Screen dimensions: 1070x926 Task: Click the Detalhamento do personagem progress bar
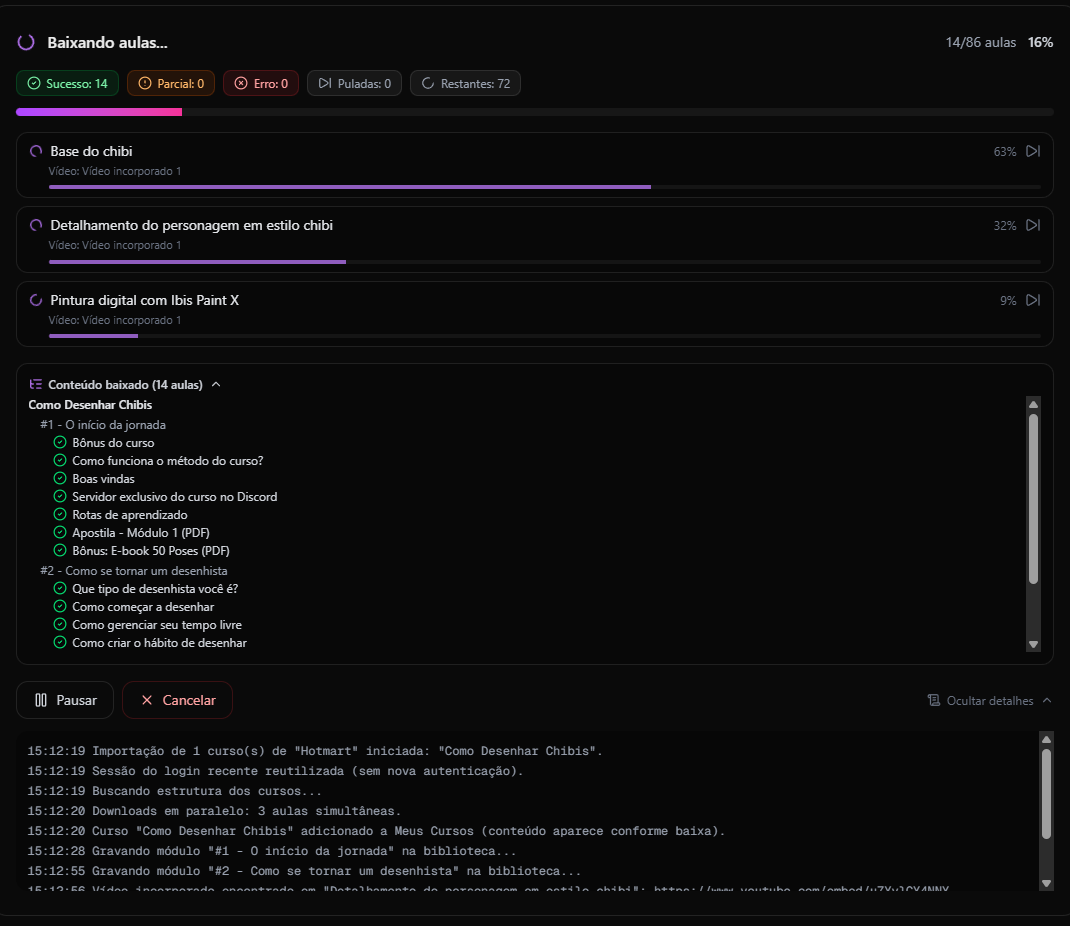click(x=545, y=261)
